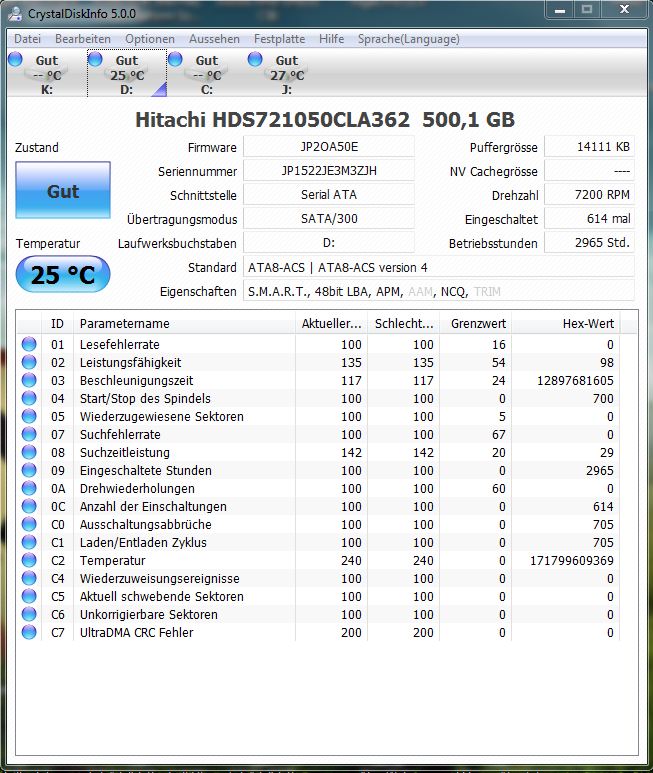Click status orb for Laden/Entladen Zyklus
The image size is (653, 773).
(x=29, y=542)
